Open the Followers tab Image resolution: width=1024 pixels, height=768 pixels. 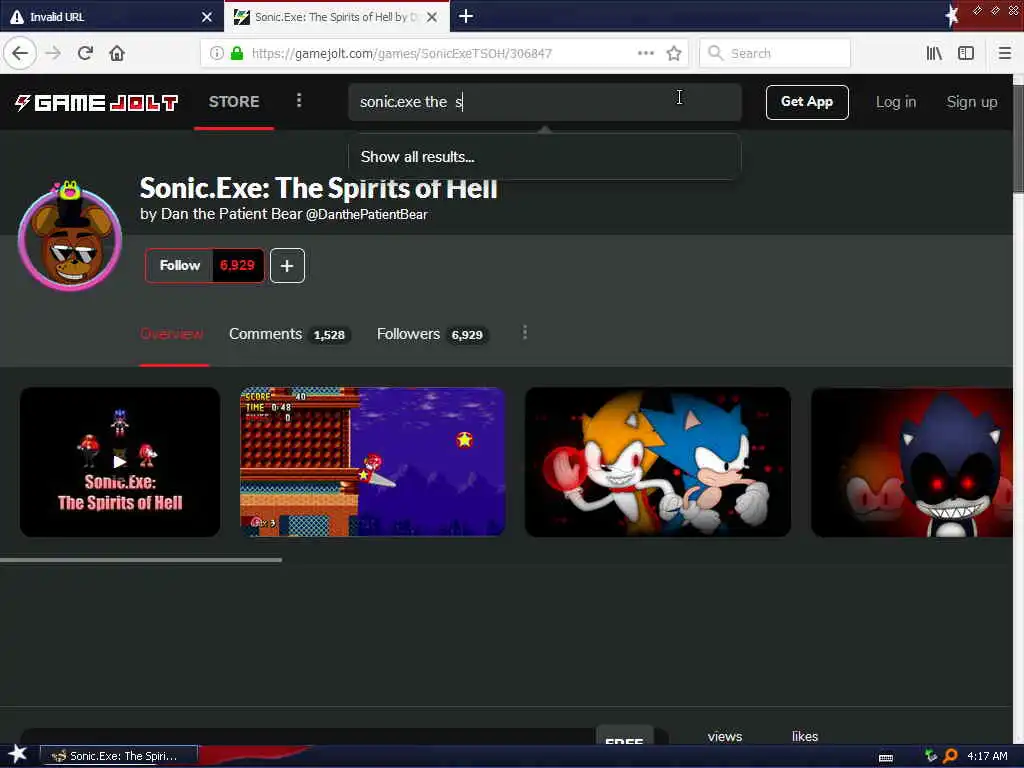click(x=432, y=334)
